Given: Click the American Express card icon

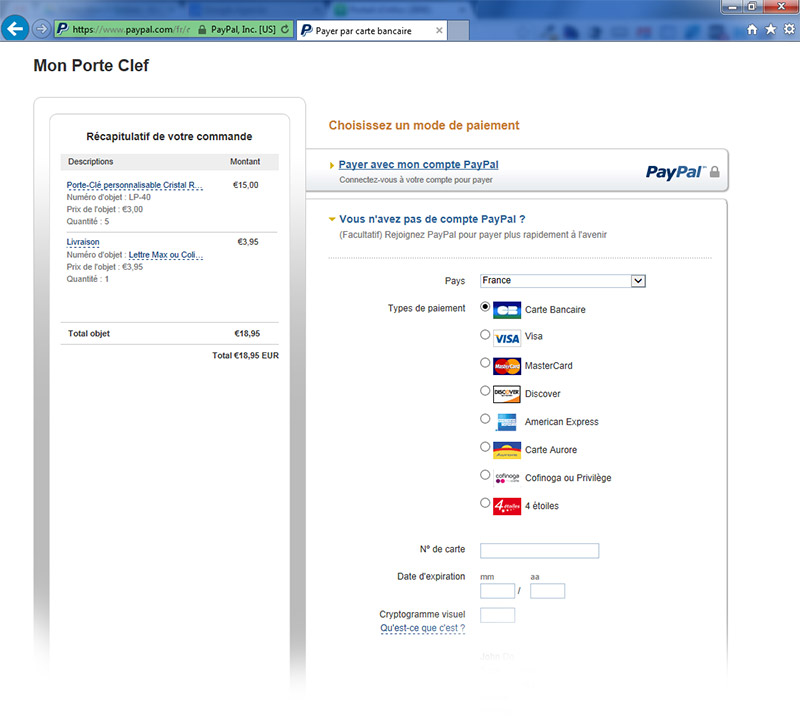Looking at the screenshot, I should point(506,421).
